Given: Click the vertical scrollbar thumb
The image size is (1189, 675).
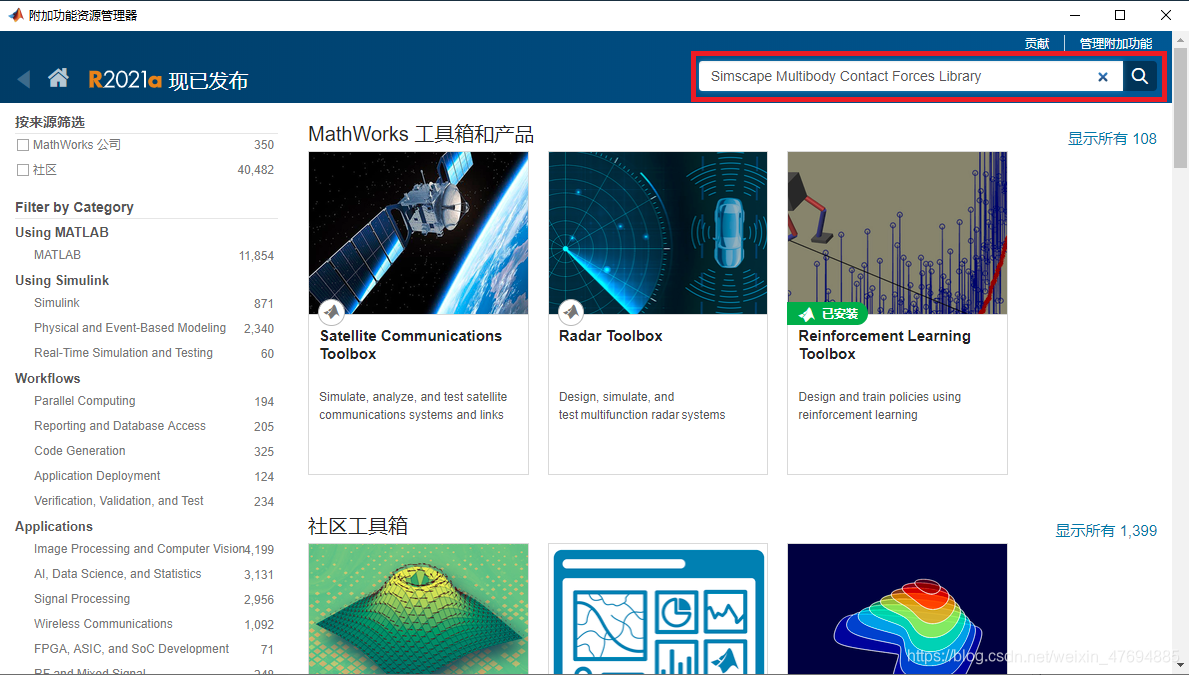Looking at the screenshot, I should pos(1181,107).
